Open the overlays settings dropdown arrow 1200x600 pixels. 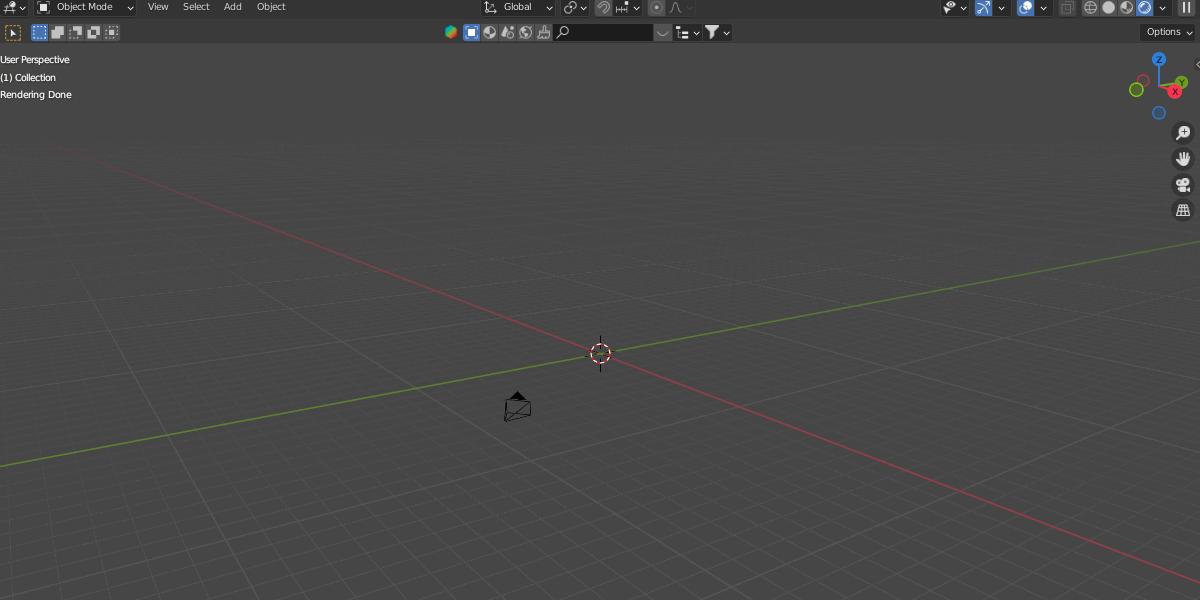point(1044,7)
